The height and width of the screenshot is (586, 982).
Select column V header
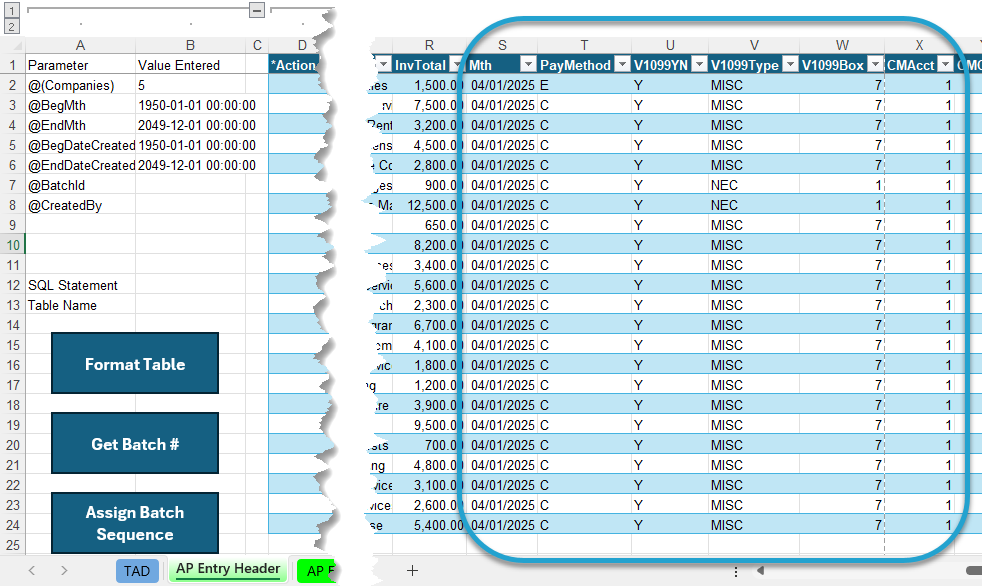754,45
